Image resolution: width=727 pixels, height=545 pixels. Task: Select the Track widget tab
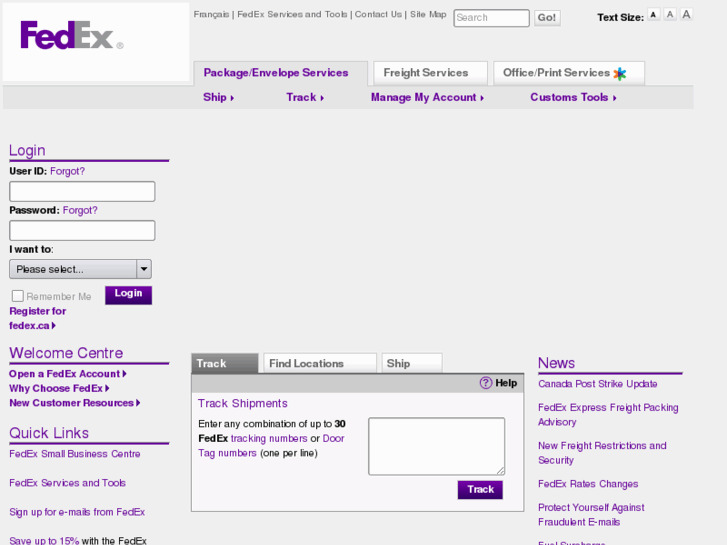tap(224, 363)
